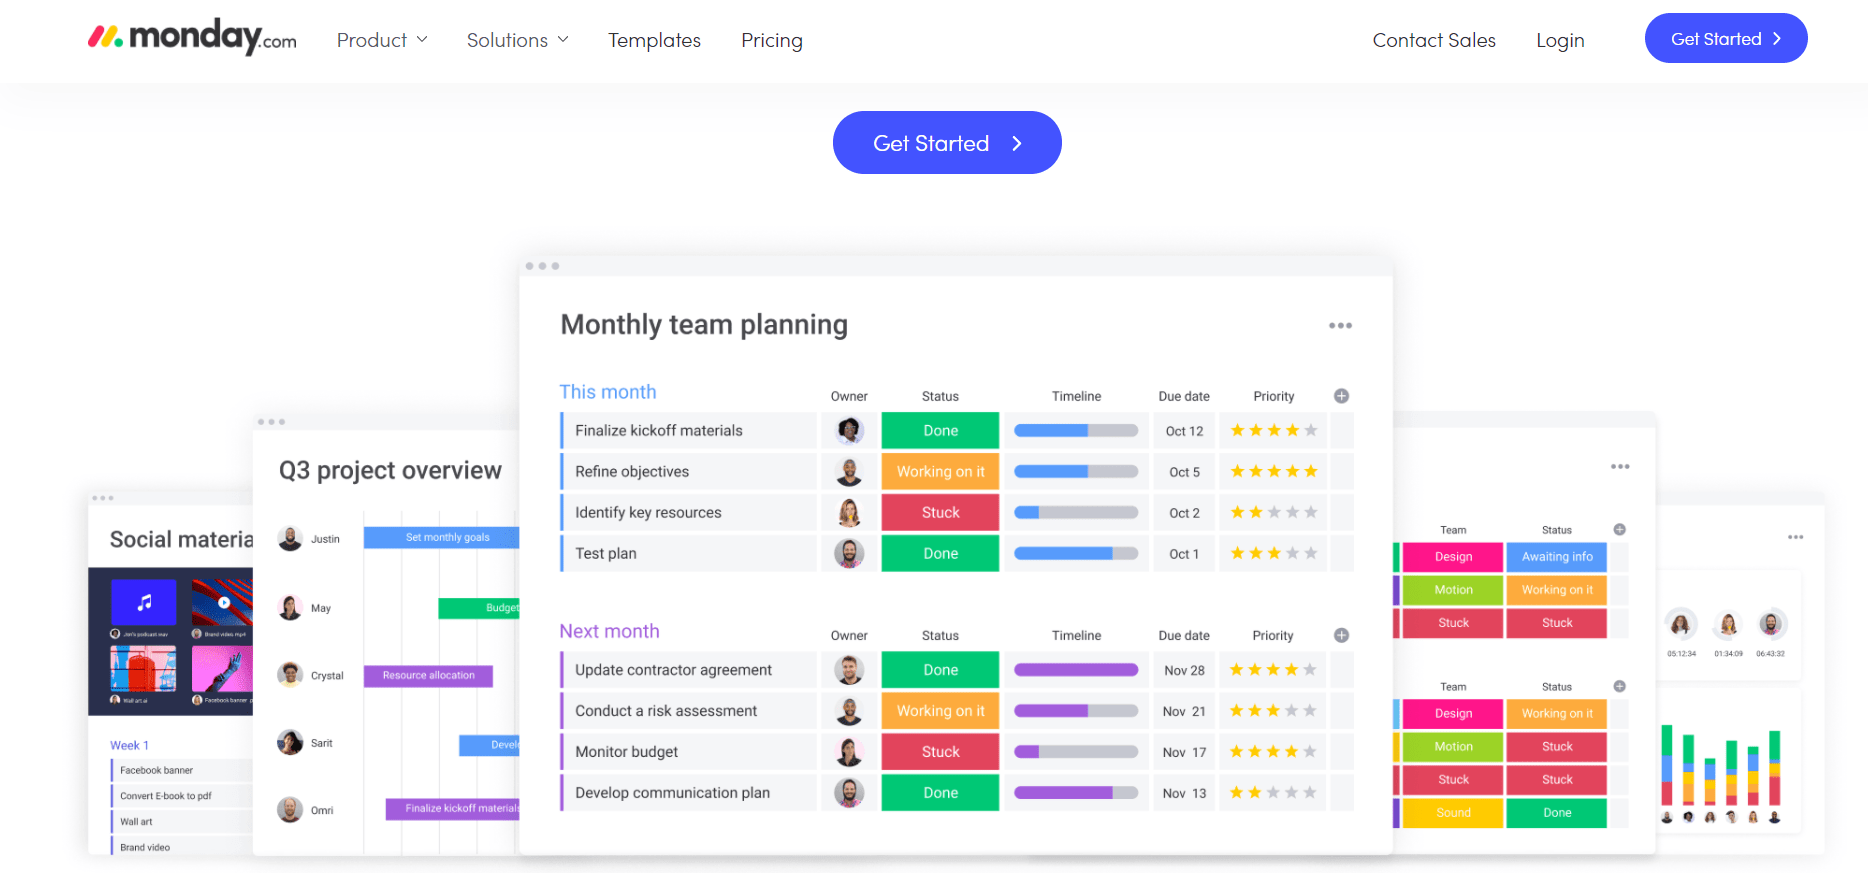Click the Oct 12 due date cell
Image resolution: width=1868 pixels, height=873 pixels.
tap(1184, 431)
